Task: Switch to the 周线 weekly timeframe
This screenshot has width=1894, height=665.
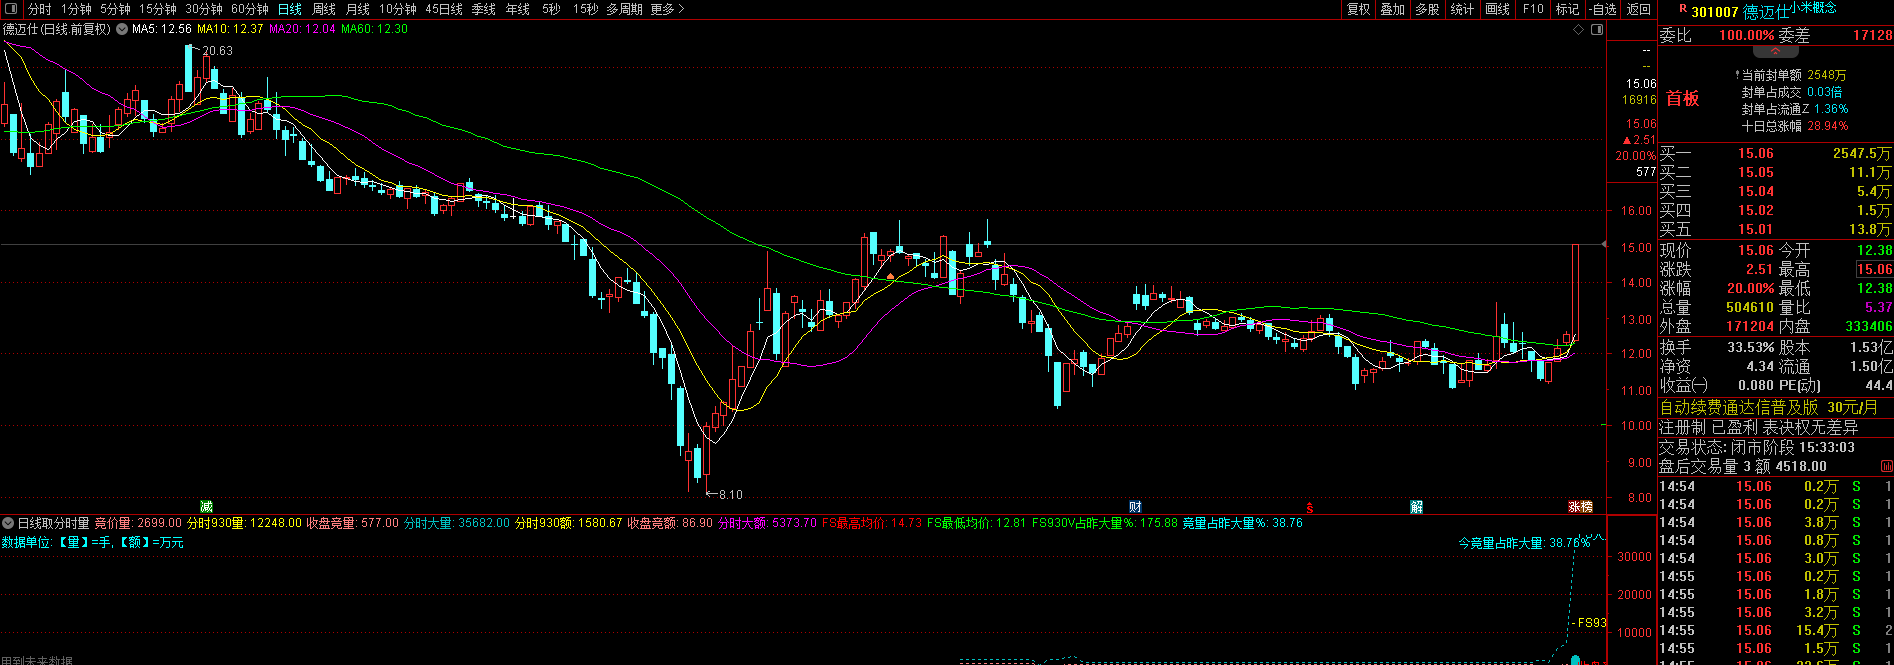Action: [324, 9]
